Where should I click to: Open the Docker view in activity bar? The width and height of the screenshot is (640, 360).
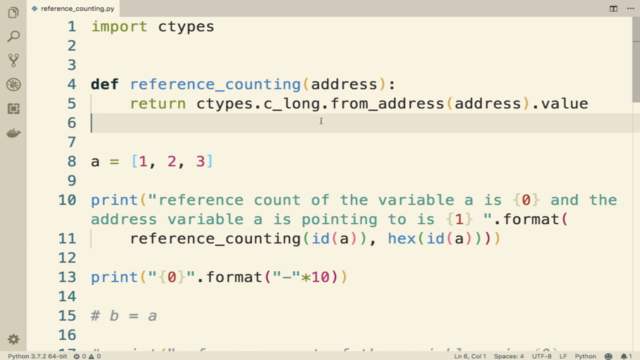[x=13, y=133]
